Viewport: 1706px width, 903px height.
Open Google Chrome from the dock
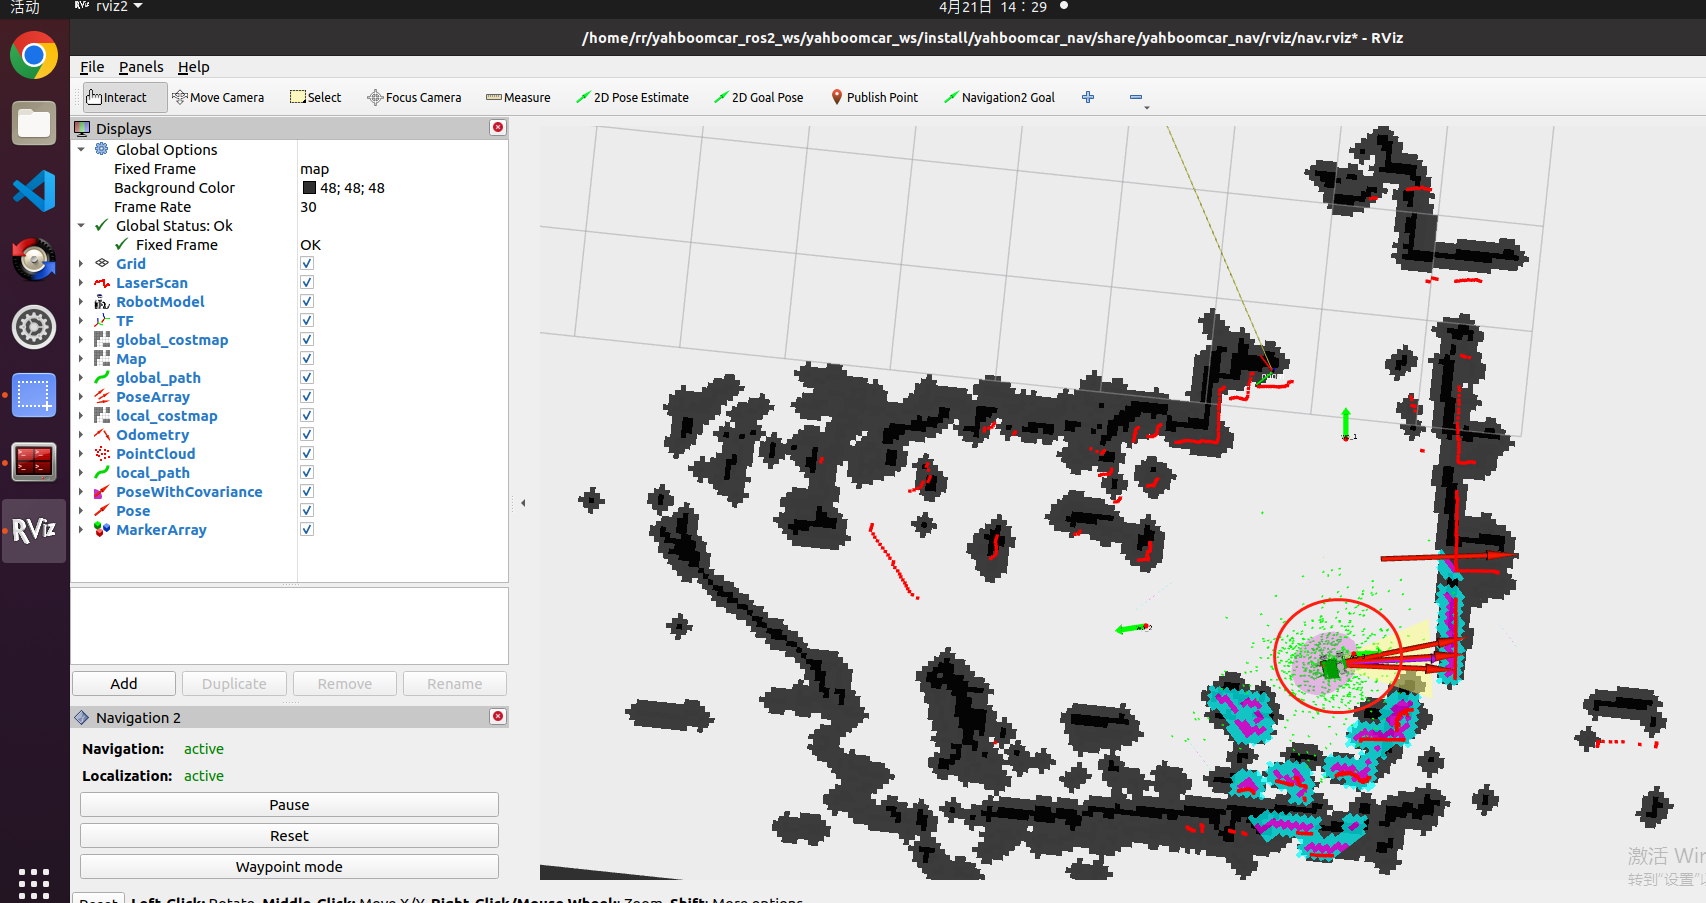(x=34, y=56)
